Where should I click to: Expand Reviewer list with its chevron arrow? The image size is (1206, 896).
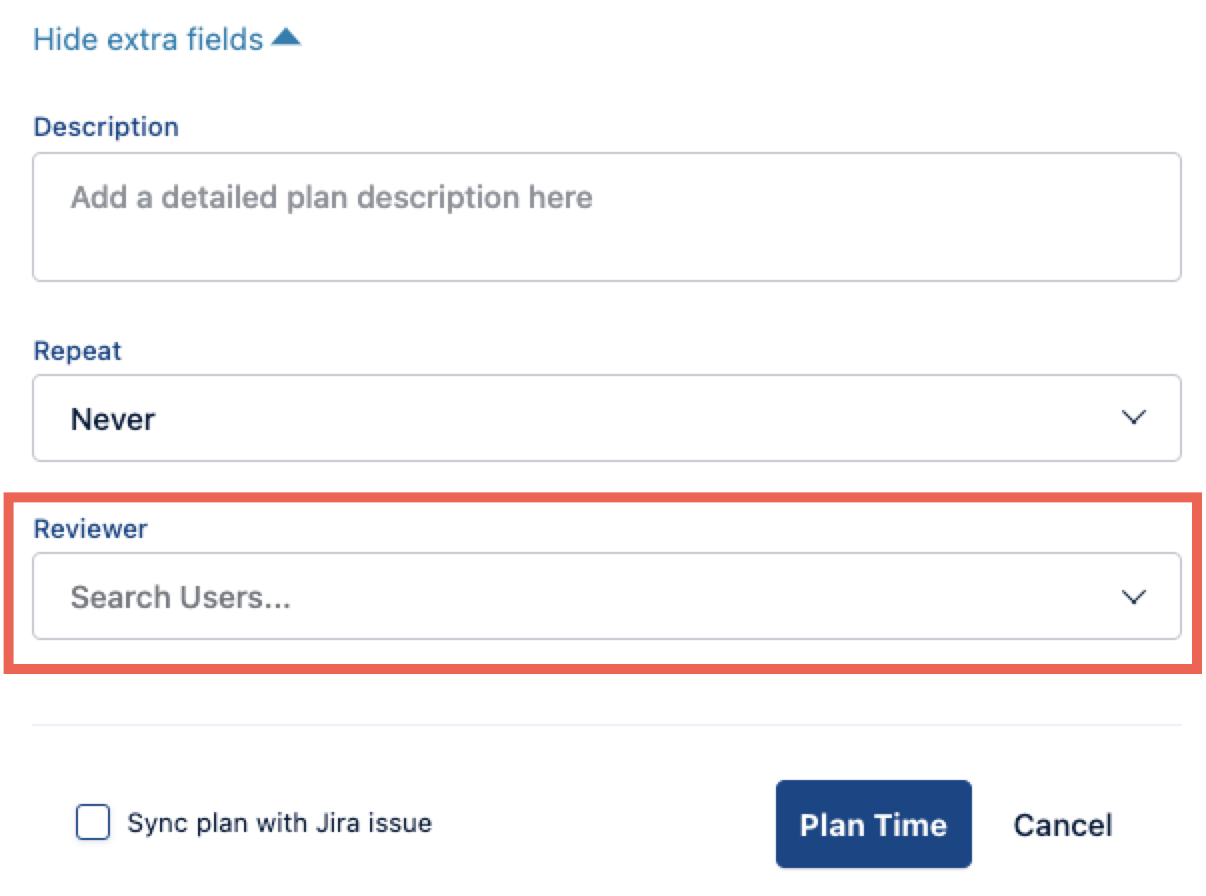click(x=1133, y=597)
